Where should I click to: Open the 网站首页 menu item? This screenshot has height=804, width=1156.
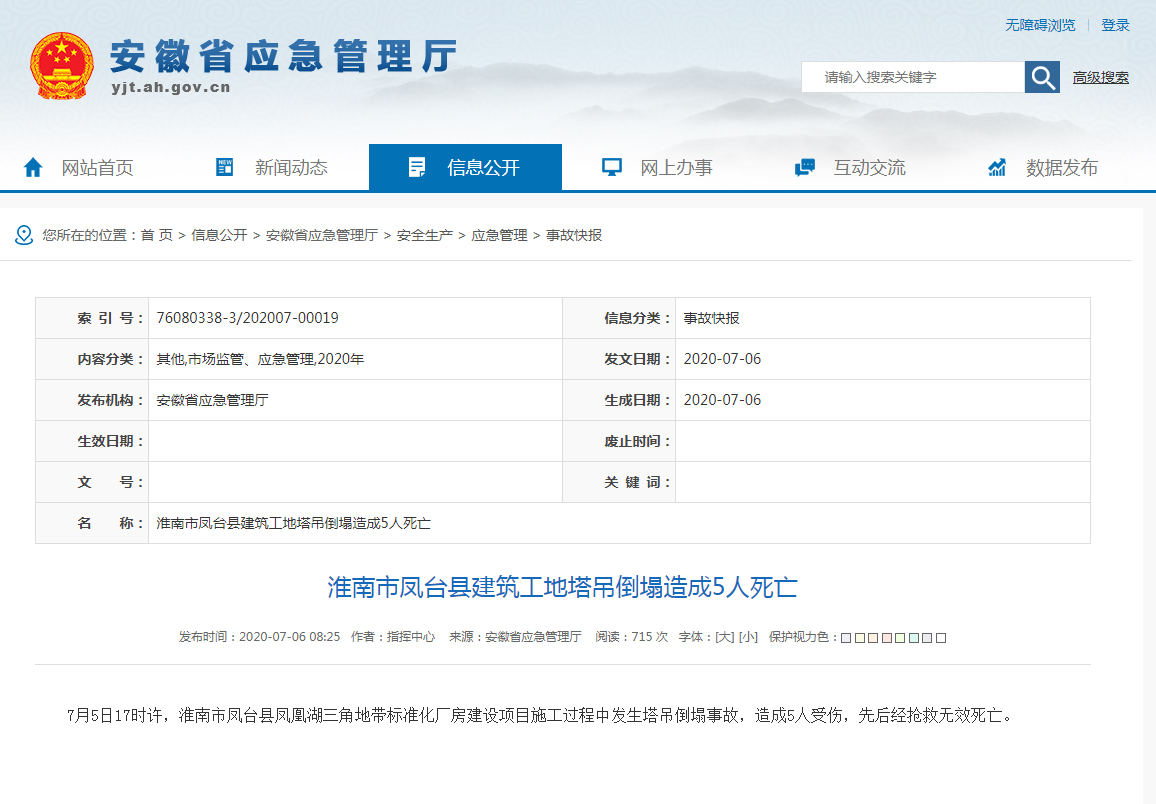coord(97,168)
